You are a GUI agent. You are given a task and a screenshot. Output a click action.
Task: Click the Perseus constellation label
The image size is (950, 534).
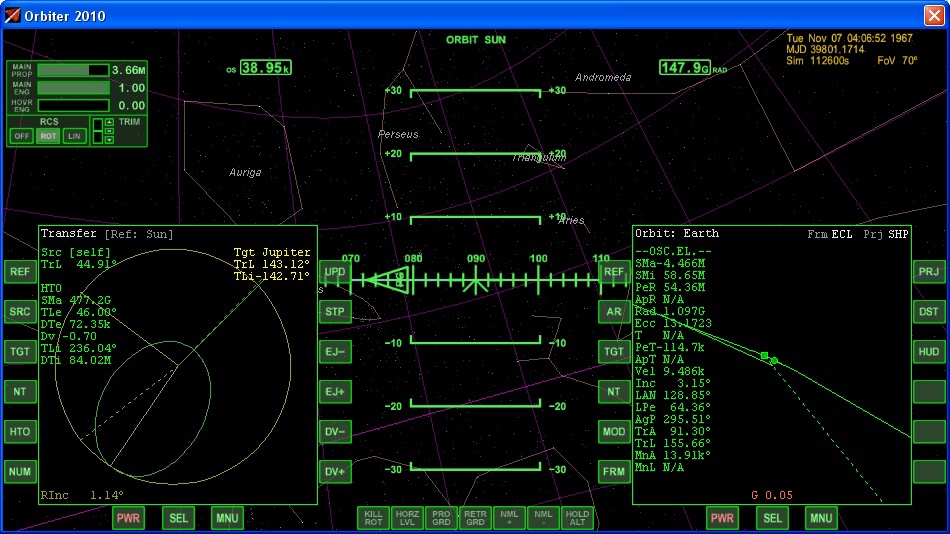(398, 135)
